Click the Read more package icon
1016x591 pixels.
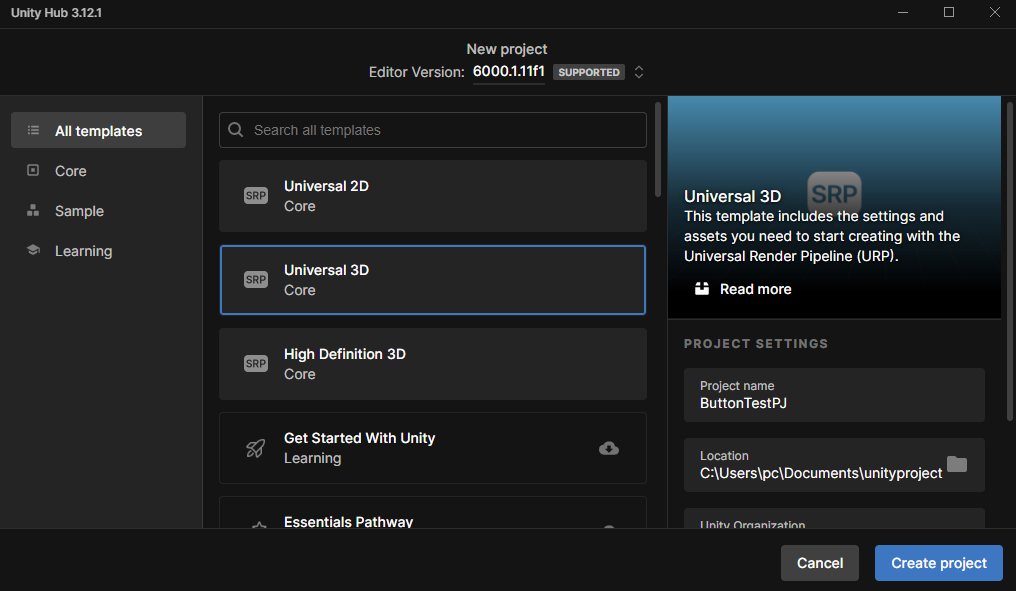click(702, 288)
